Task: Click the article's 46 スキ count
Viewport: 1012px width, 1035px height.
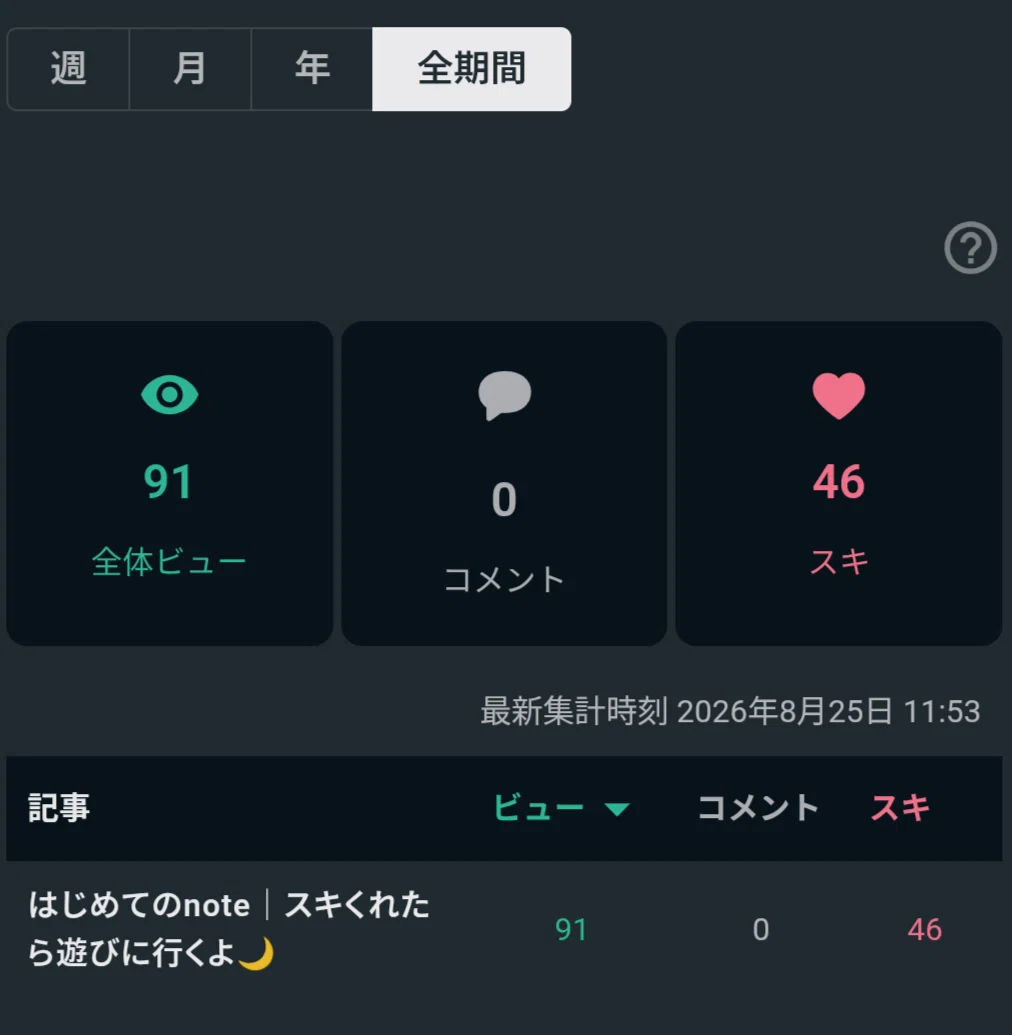Action: coord(924,929)
